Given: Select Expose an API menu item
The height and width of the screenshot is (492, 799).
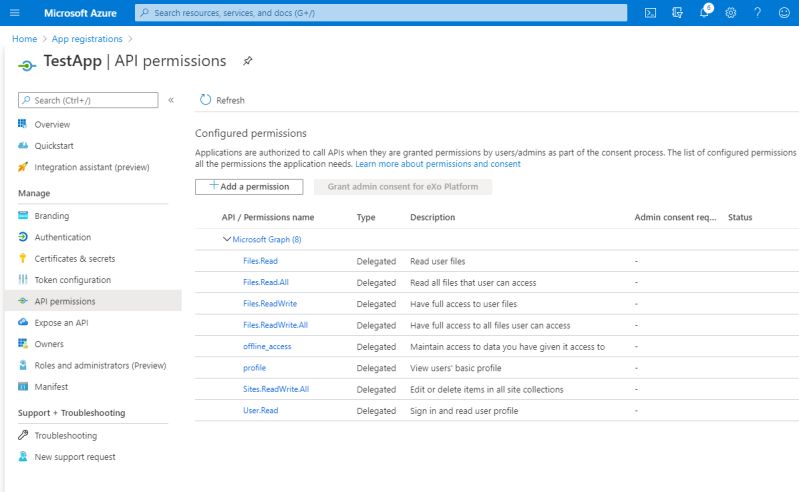Looking at the screenshot, I should (61, 322).
